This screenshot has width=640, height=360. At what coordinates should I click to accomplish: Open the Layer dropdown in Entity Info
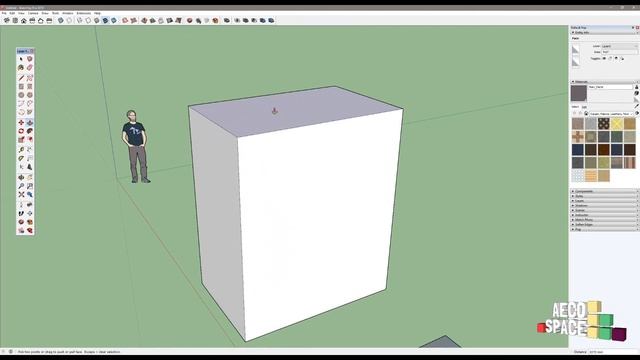pyautogui.click(x=619, y=46)
